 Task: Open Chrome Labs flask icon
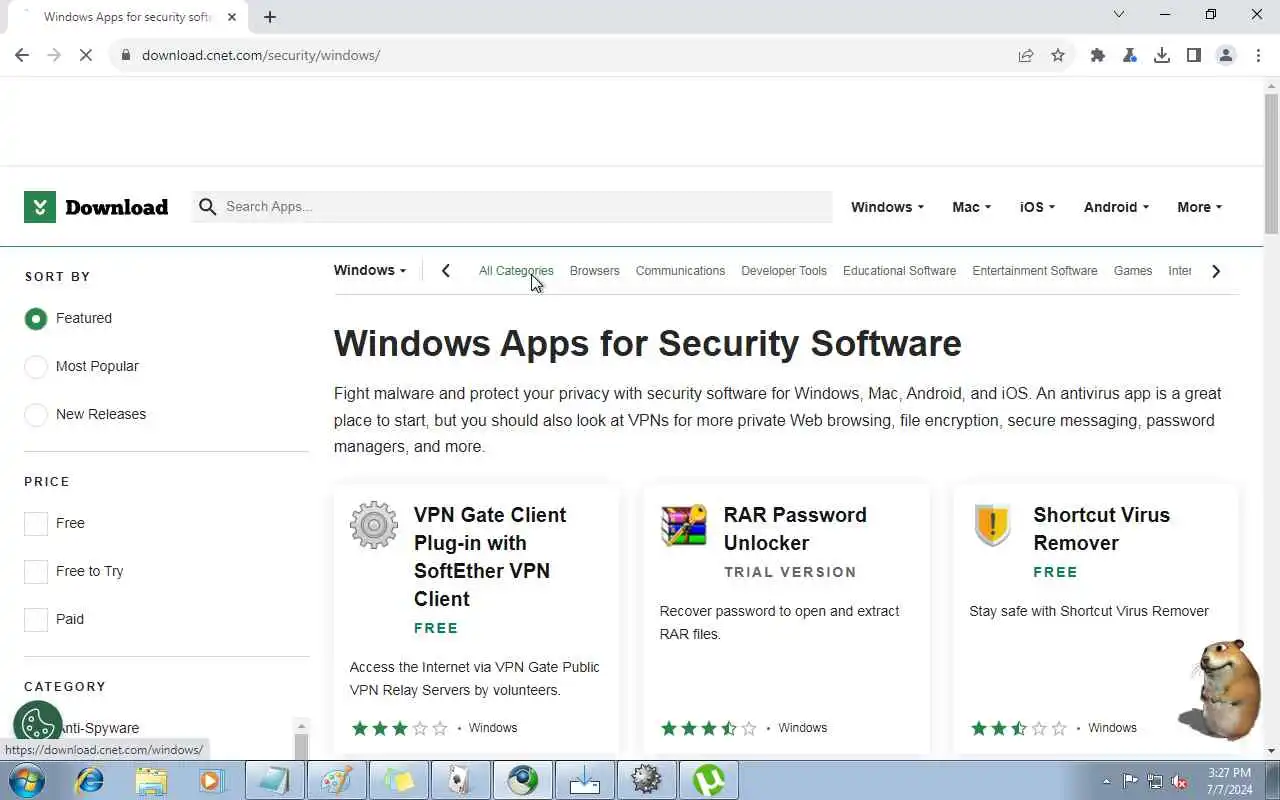coord(1130,55)
